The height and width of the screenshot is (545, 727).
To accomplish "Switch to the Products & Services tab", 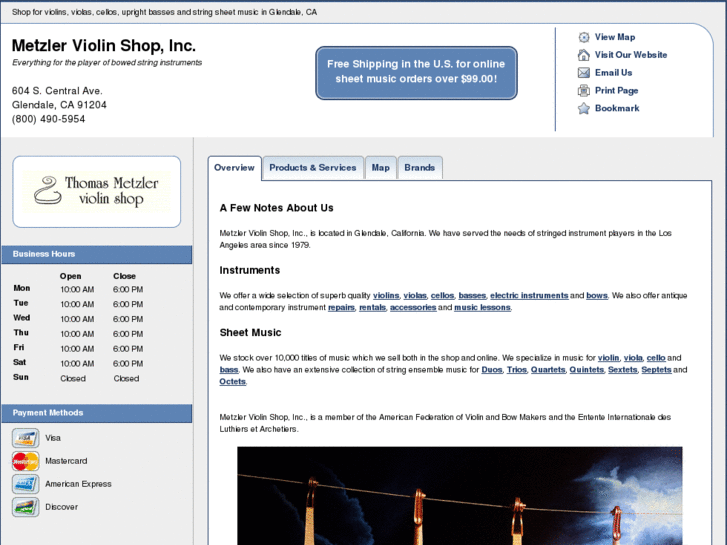I will click(x=312, y=168).
